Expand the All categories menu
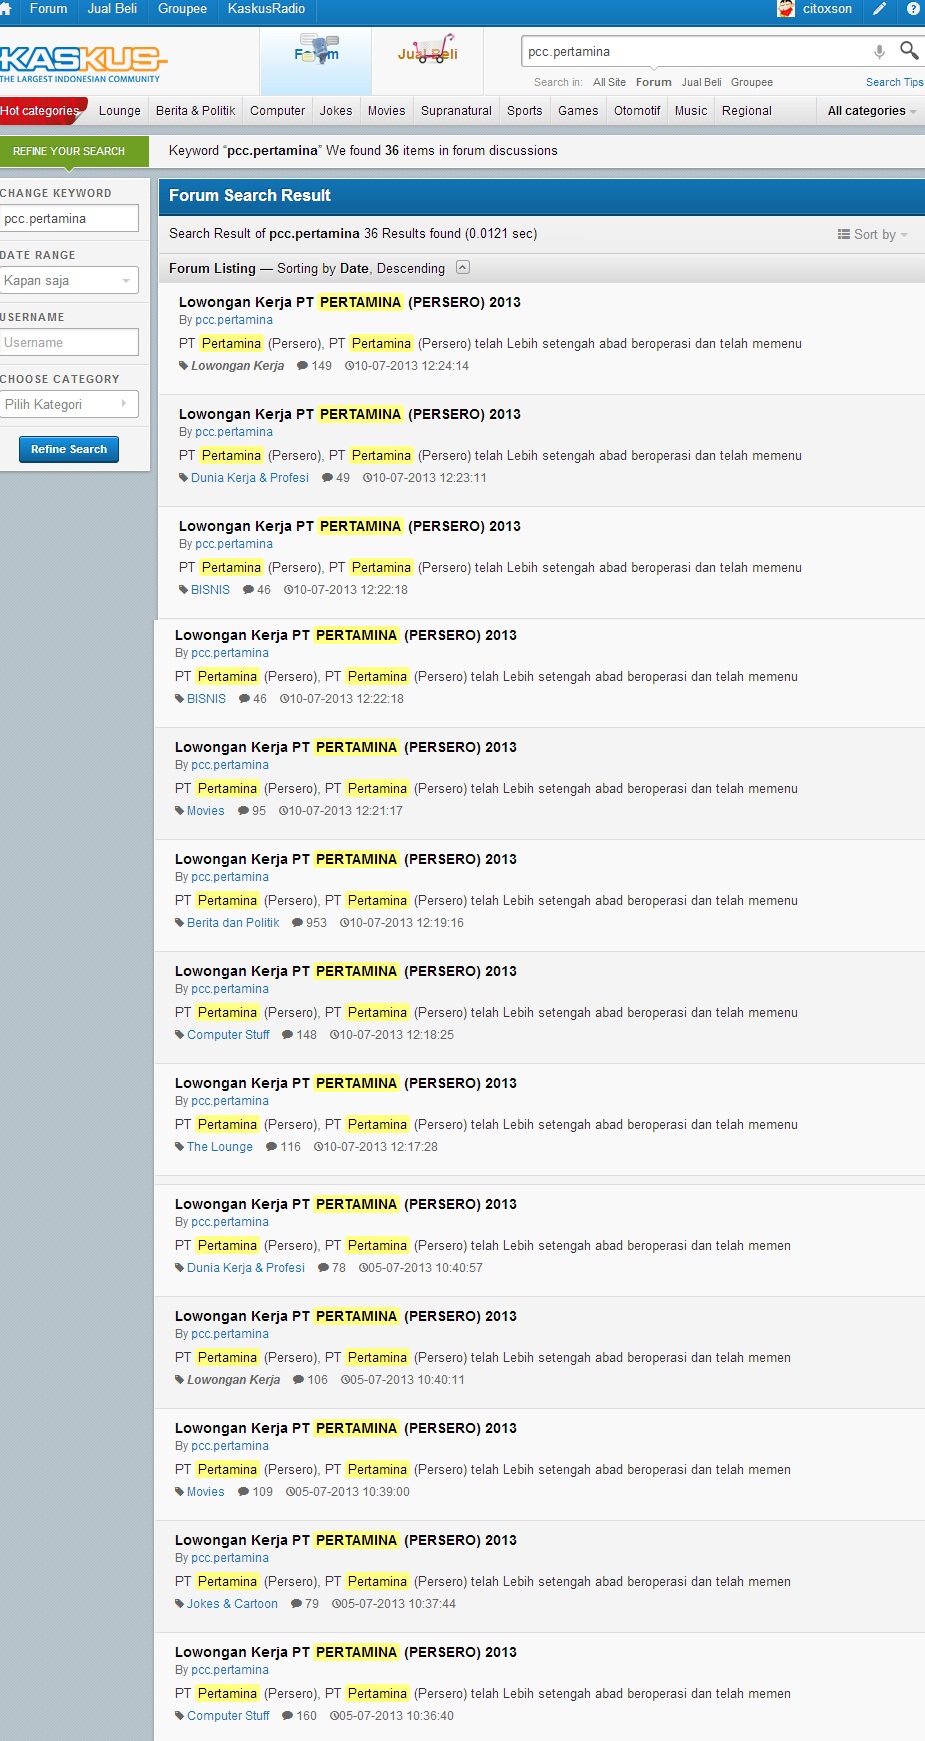This screenshot has height=1741, width=925. tap(872, 111)
